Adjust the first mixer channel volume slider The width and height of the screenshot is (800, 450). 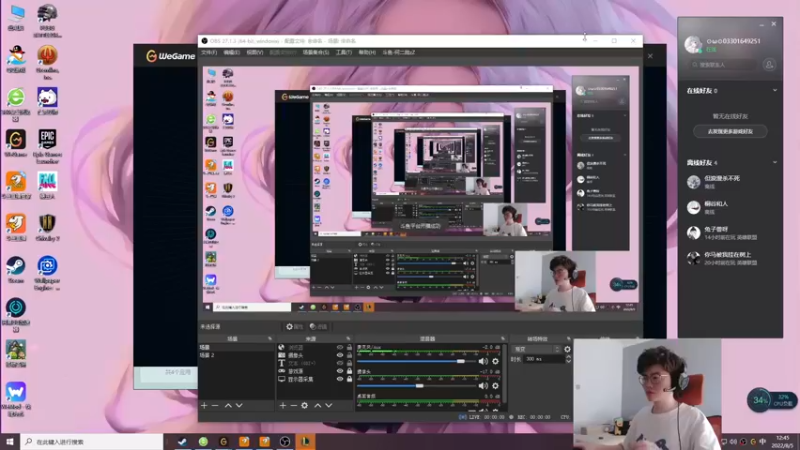click(461, 361)
